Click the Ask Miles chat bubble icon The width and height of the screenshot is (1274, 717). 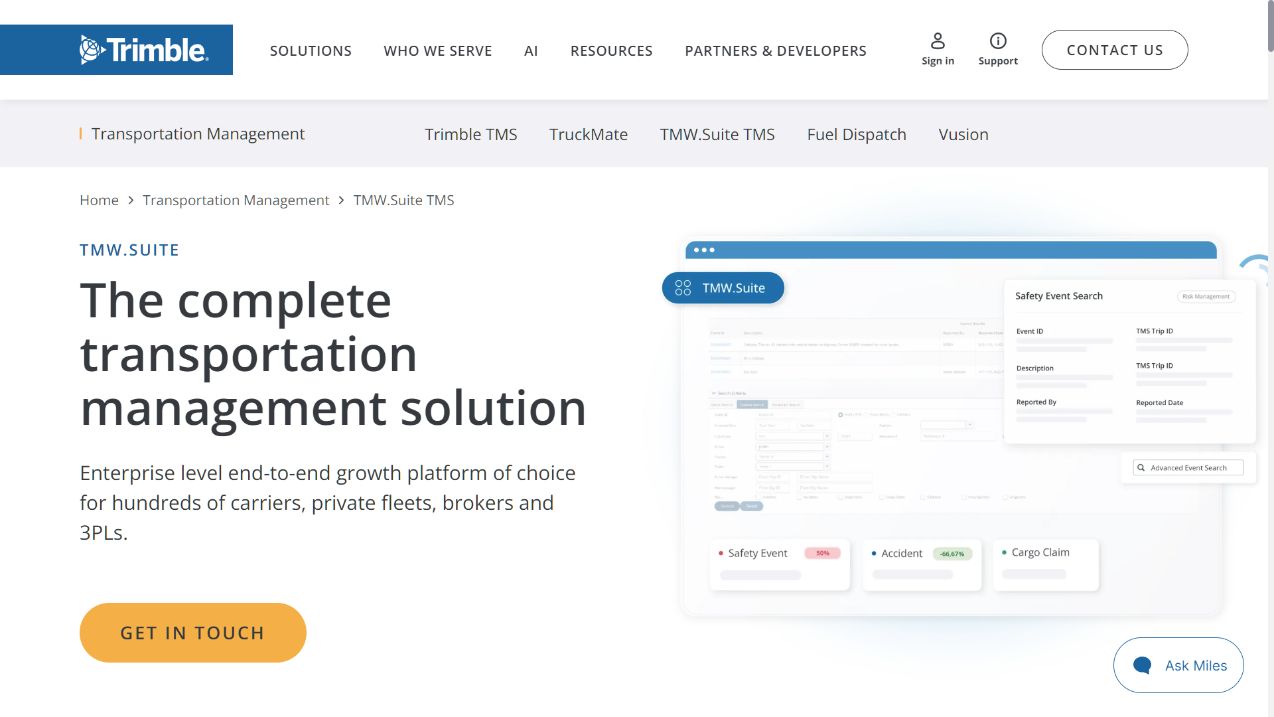[1142, 665]
